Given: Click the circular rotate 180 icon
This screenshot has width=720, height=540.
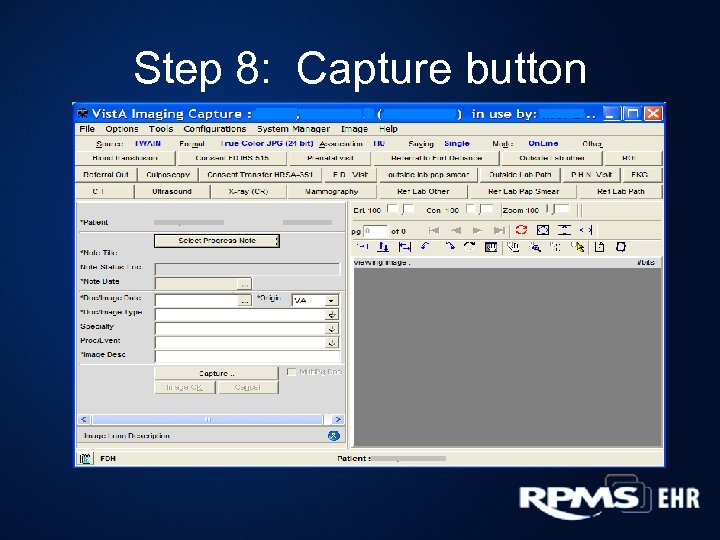Looking at the screenshot, I should click(x=469, y=247).
